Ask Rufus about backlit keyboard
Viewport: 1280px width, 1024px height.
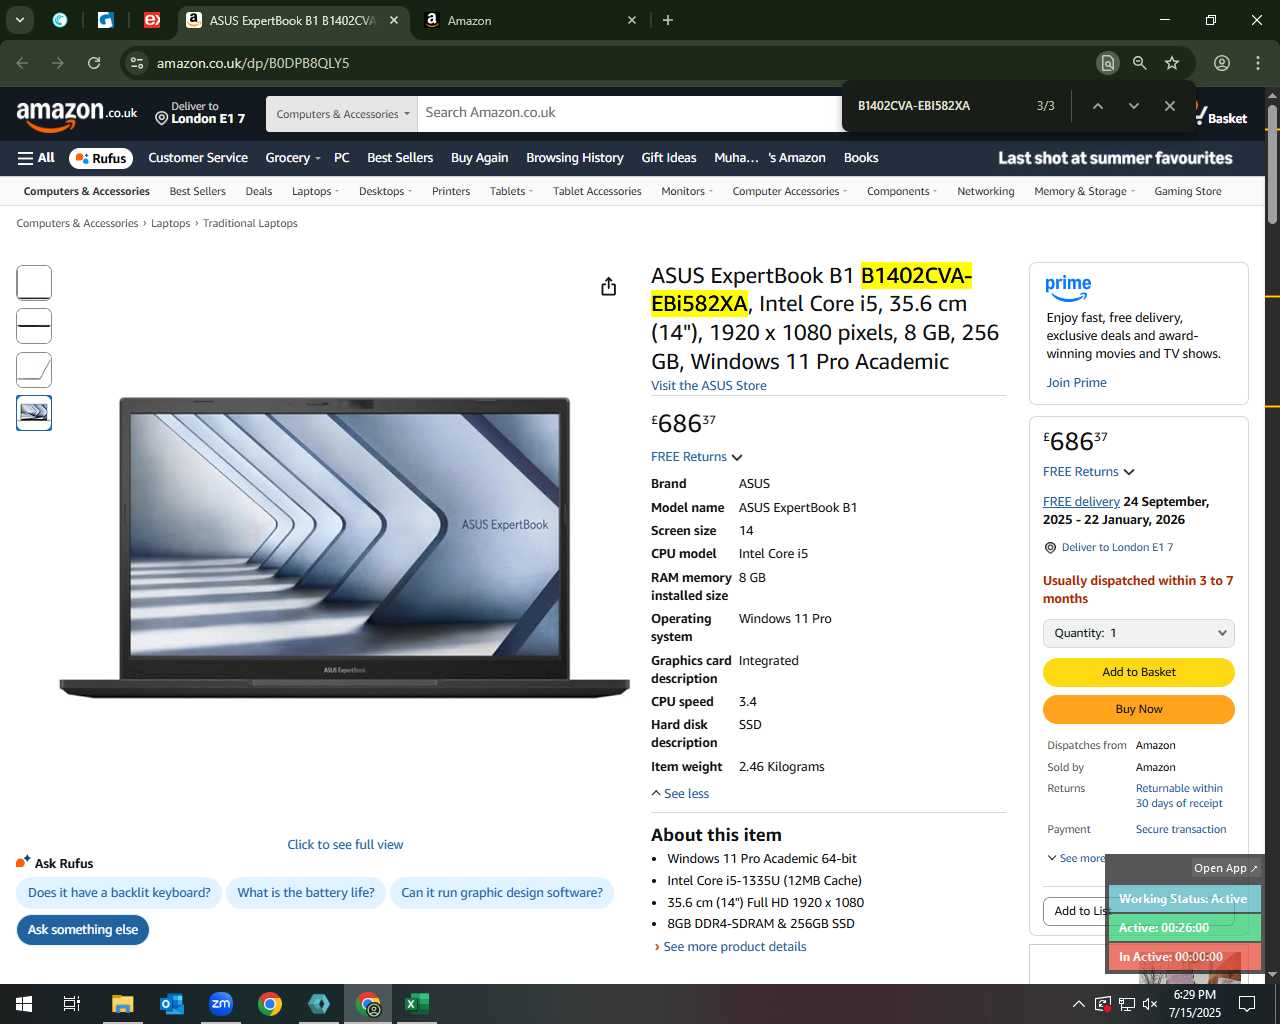tap(119, 893)
